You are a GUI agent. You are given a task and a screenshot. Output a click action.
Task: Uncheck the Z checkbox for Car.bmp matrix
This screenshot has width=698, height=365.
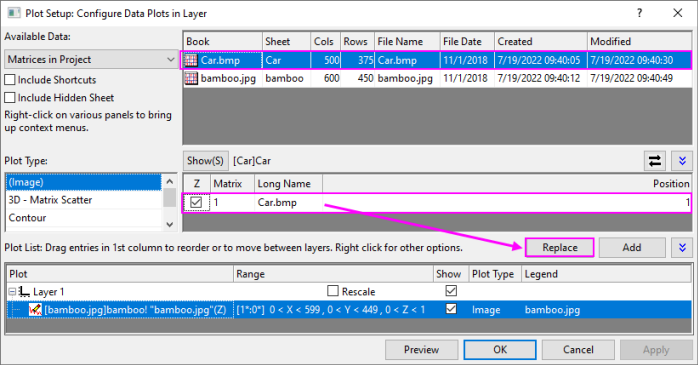coord(196,203)
